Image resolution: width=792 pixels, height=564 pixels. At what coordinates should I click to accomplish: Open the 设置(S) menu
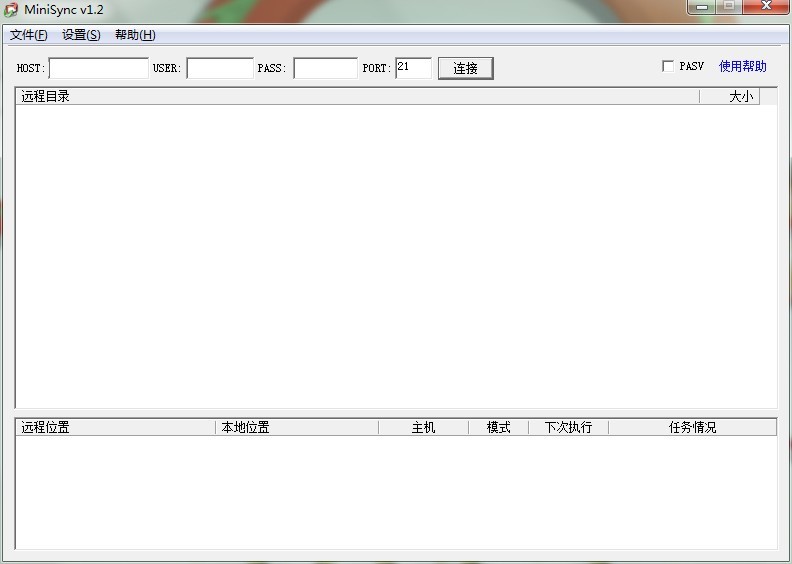tap(81, 35)
